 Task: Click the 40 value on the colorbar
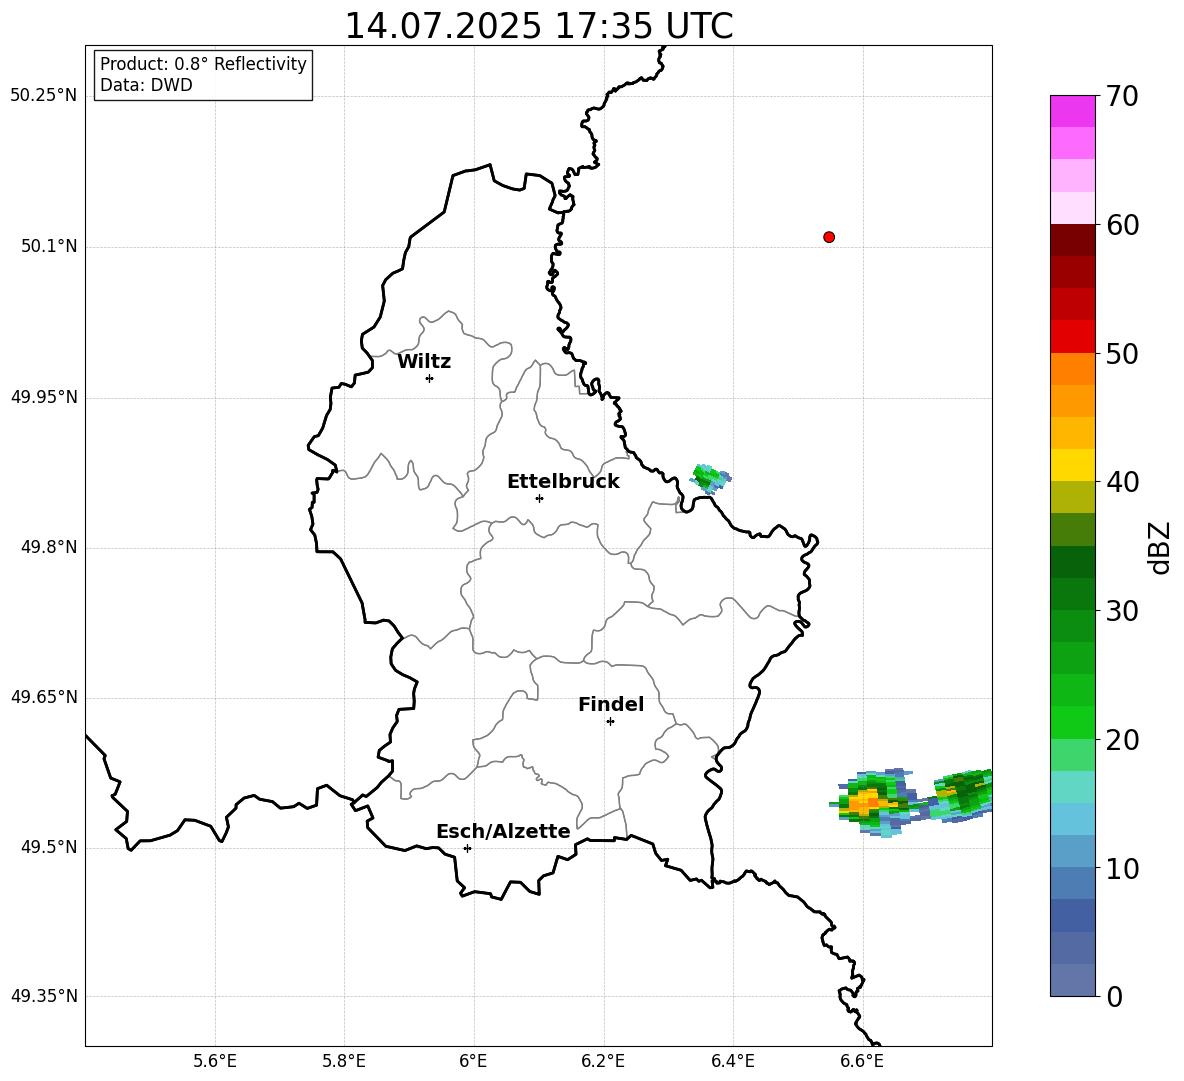point(1122,482)
